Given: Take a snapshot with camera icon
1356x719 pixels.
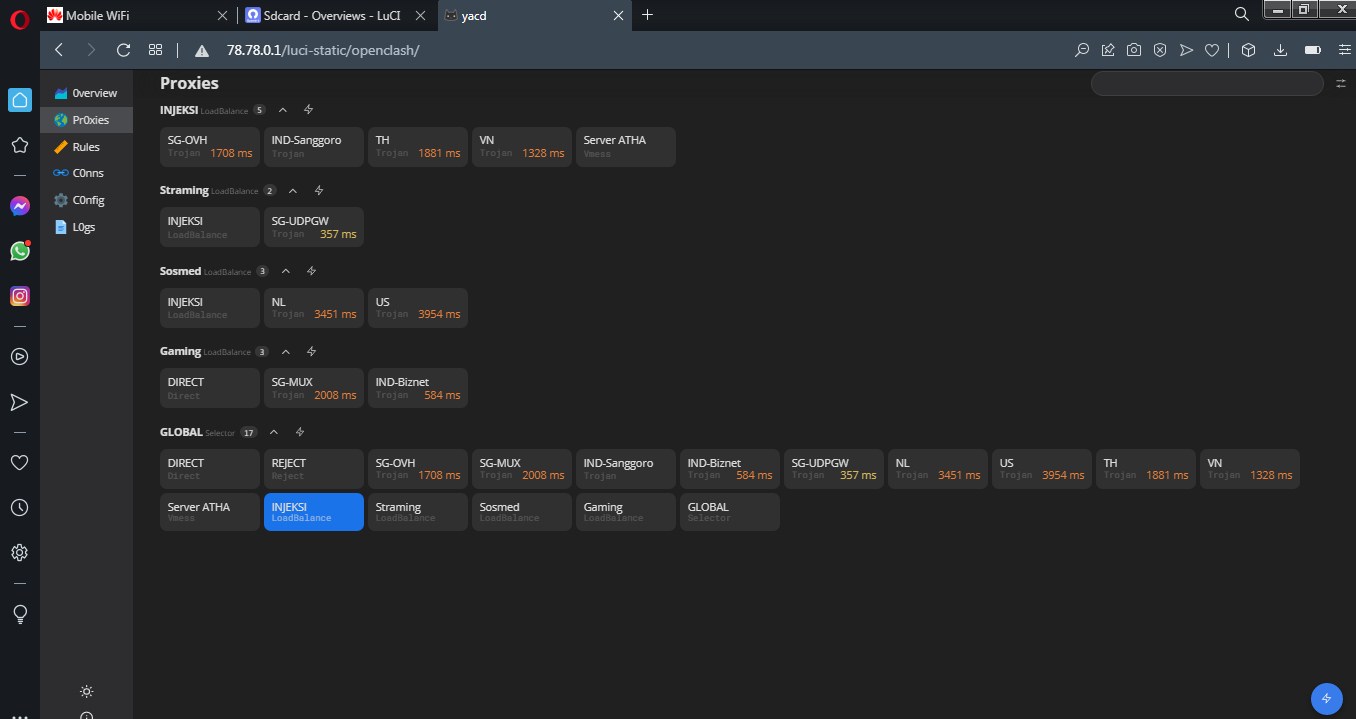Looking at the screenshot, I should pos(1134,50).
